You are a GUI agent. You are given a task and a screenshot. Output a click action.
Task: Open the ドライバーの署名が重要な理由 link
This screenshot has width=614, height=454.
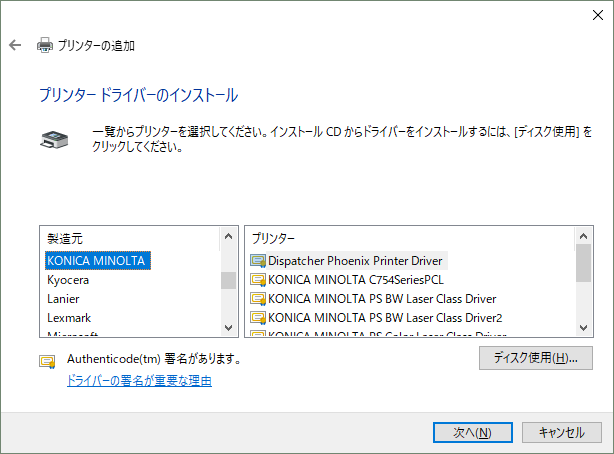point(139,381)
